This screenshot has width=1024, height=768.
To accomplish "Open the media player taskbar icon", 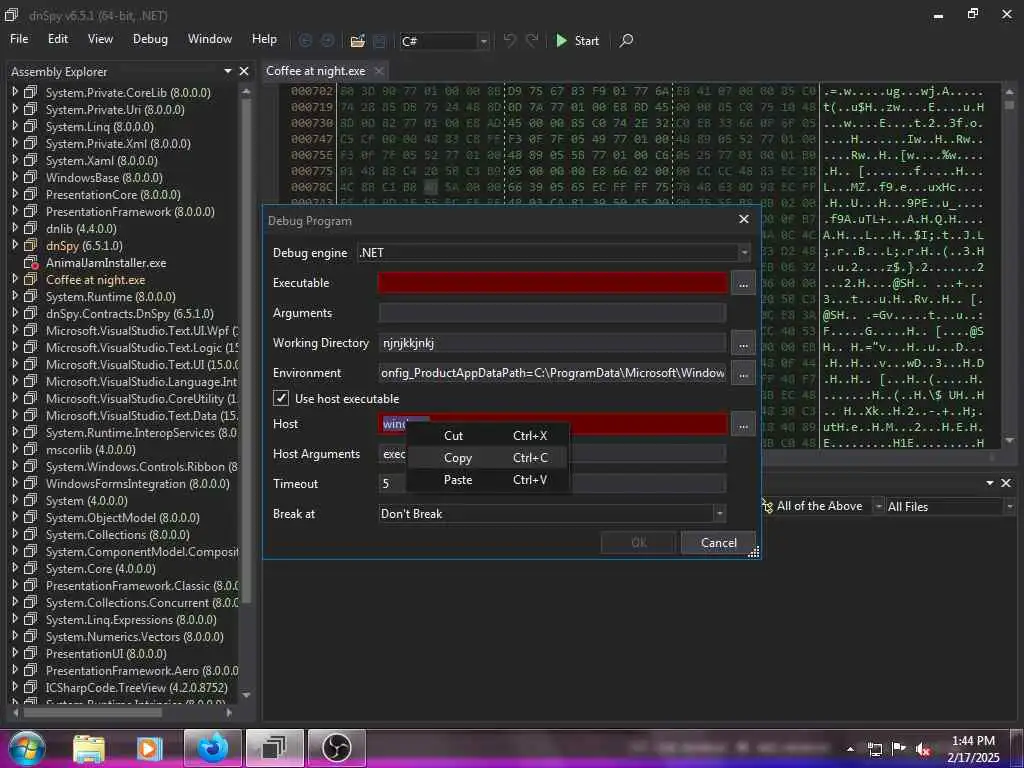I will click(x=150, y=748).
